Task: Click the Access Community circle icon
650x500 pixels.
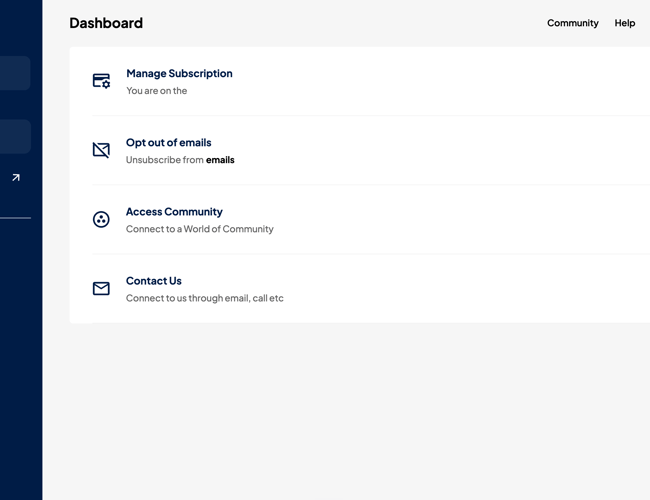Action: point(101,219)
